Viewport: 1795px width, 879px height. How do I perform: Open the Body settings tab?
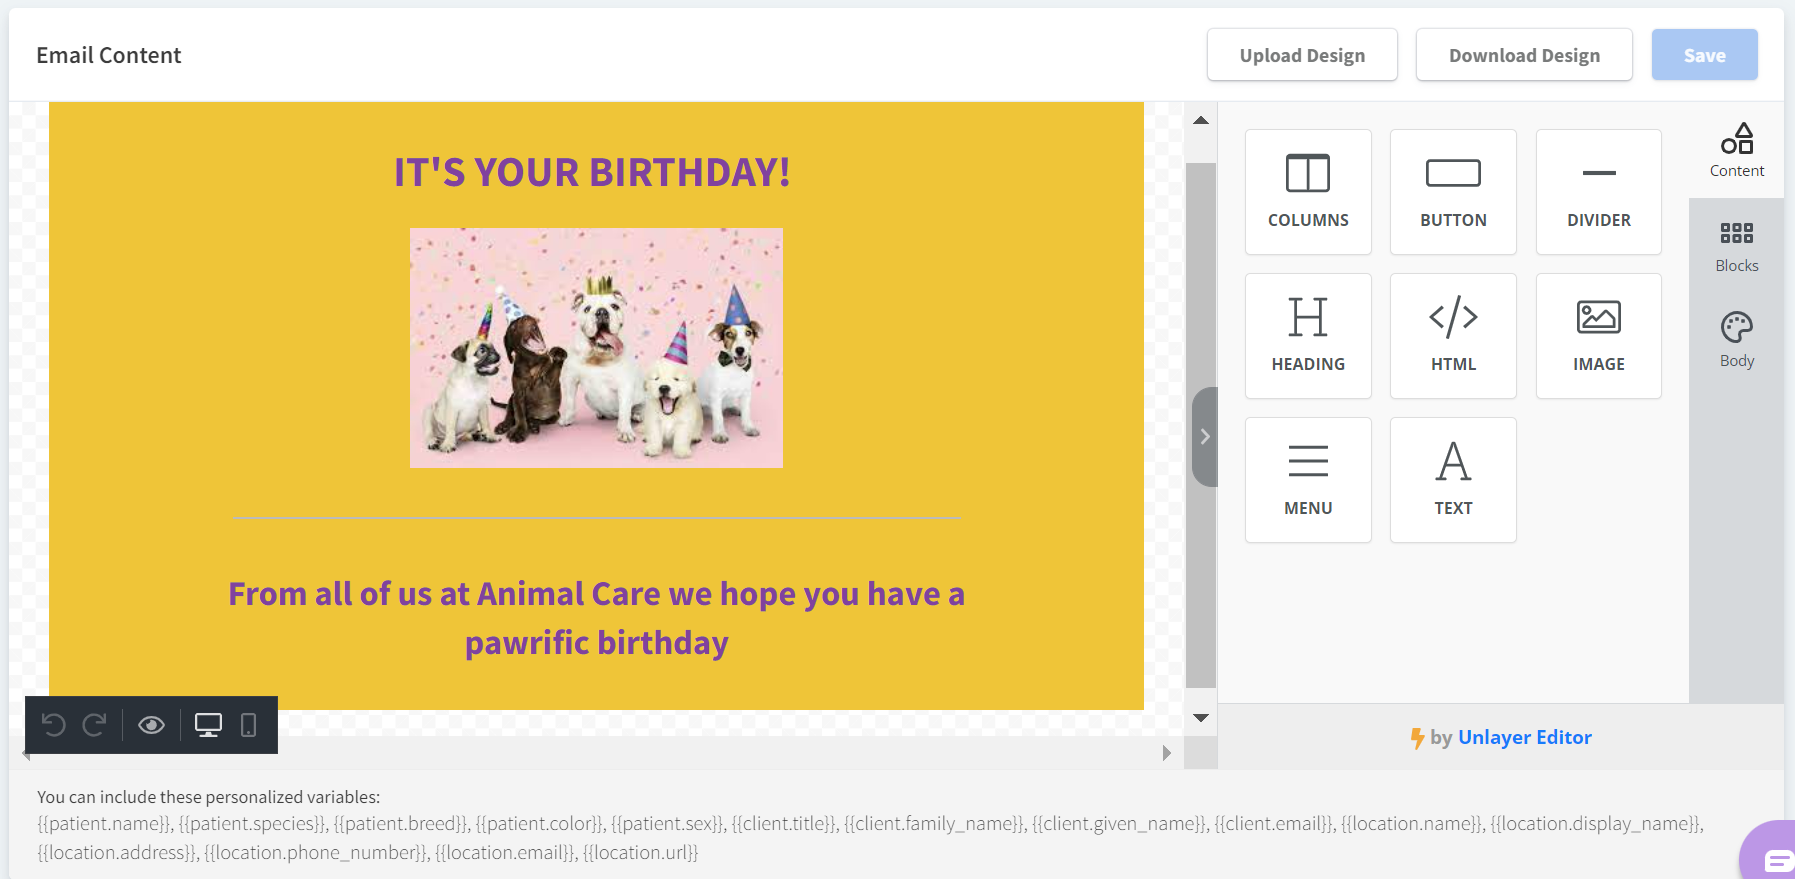tap(1736, 340)
